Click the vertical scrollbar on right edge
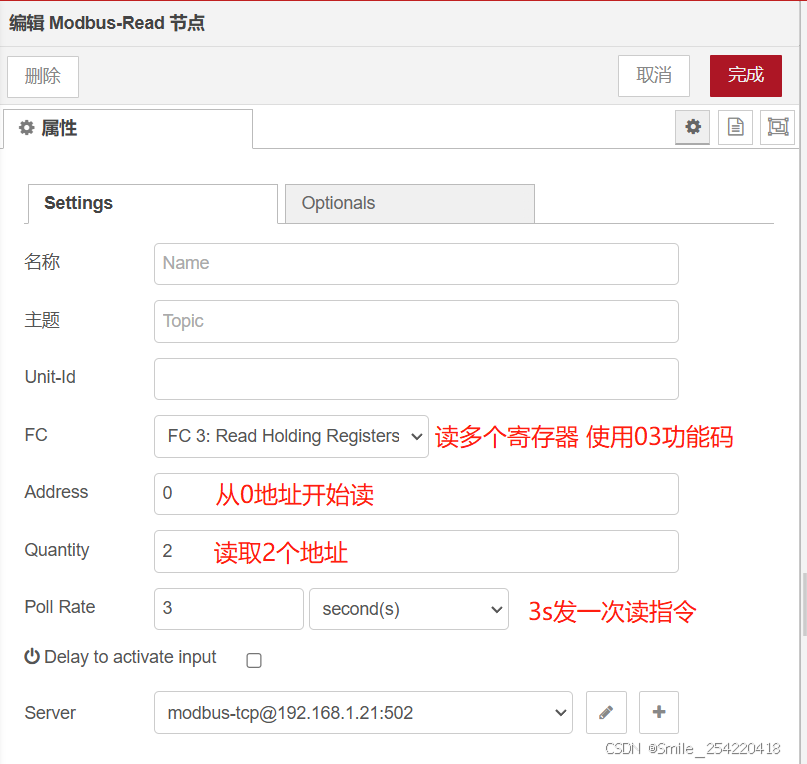Viewport: 807px width, 764px height. 804,605
